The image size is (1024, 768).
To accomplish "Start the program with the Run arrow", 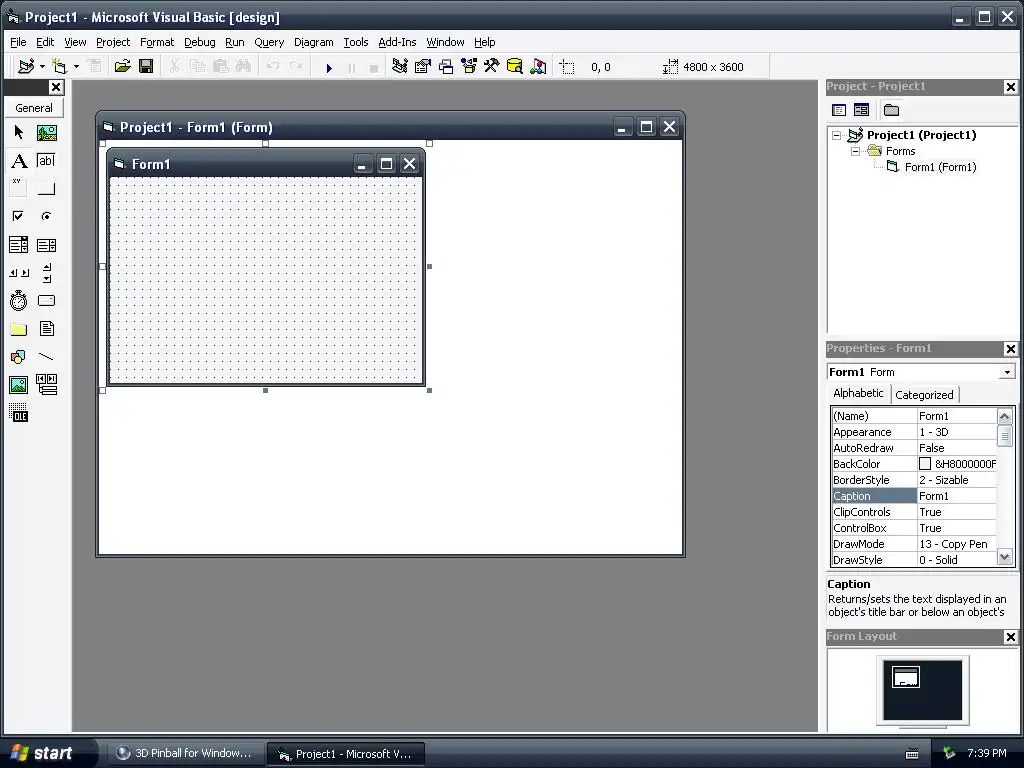I will [x=329, y=67].
